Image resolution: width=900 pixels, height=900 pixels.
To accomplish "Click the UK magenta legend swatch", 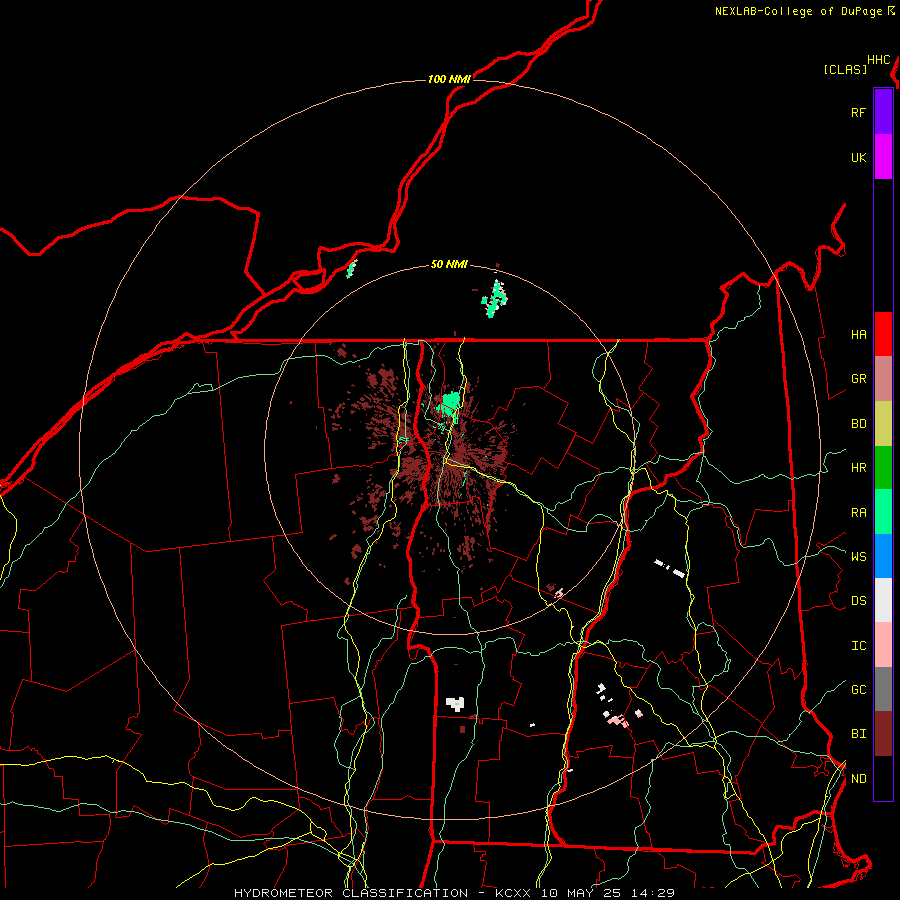I will [883, 157].
